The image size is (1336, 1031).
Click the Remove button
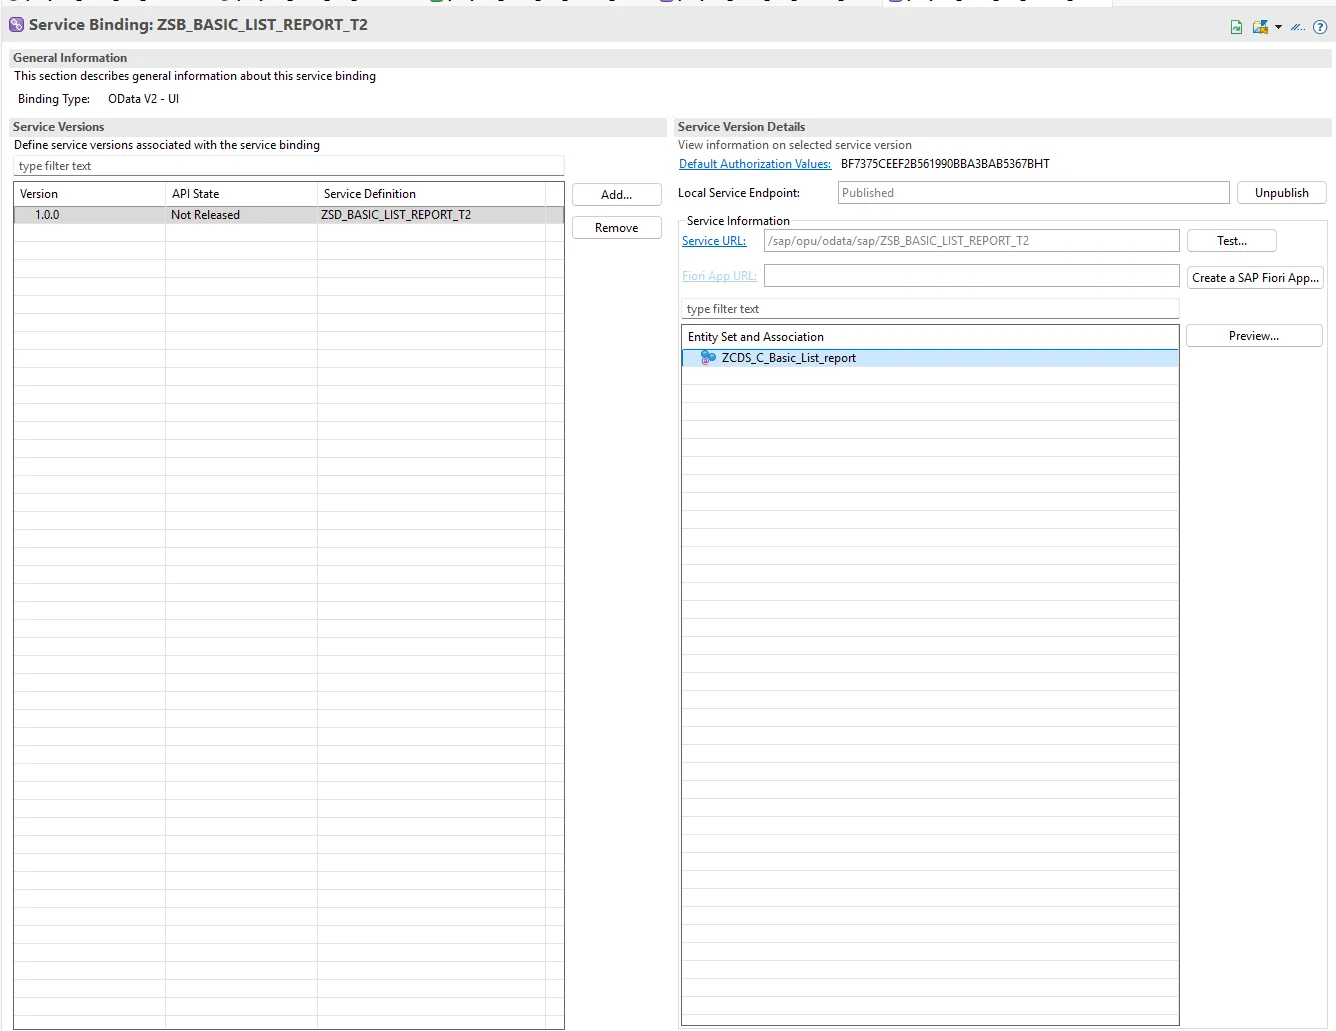click(x=617, y=228)
